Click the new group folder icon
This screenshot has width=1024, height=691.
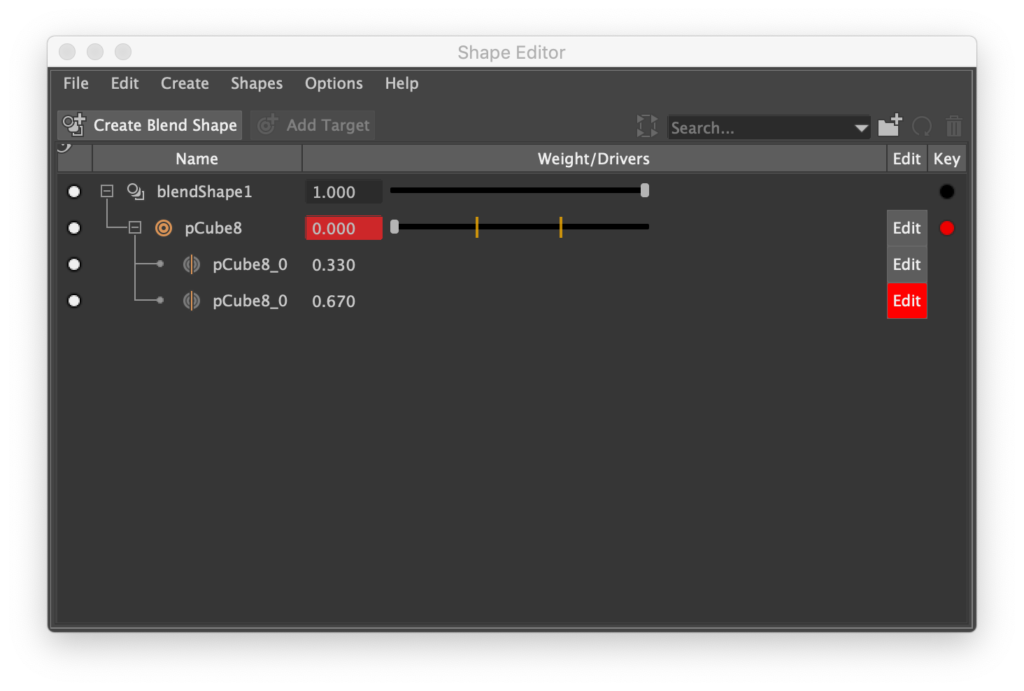coord(890,126)
